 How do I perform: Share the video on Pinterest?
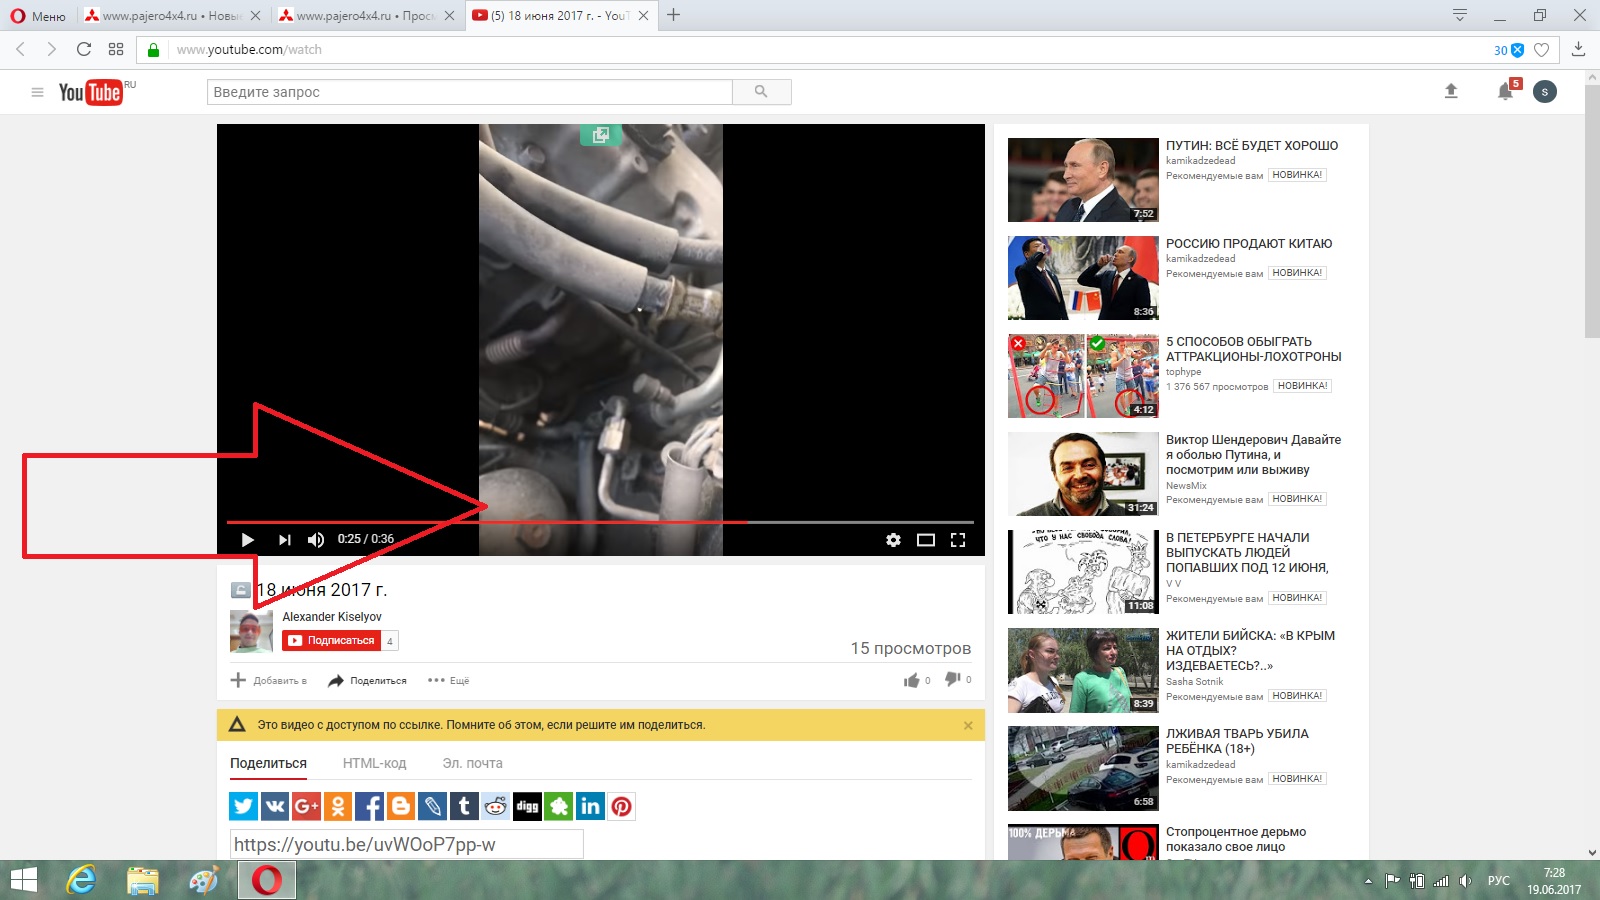click(622, 806)
